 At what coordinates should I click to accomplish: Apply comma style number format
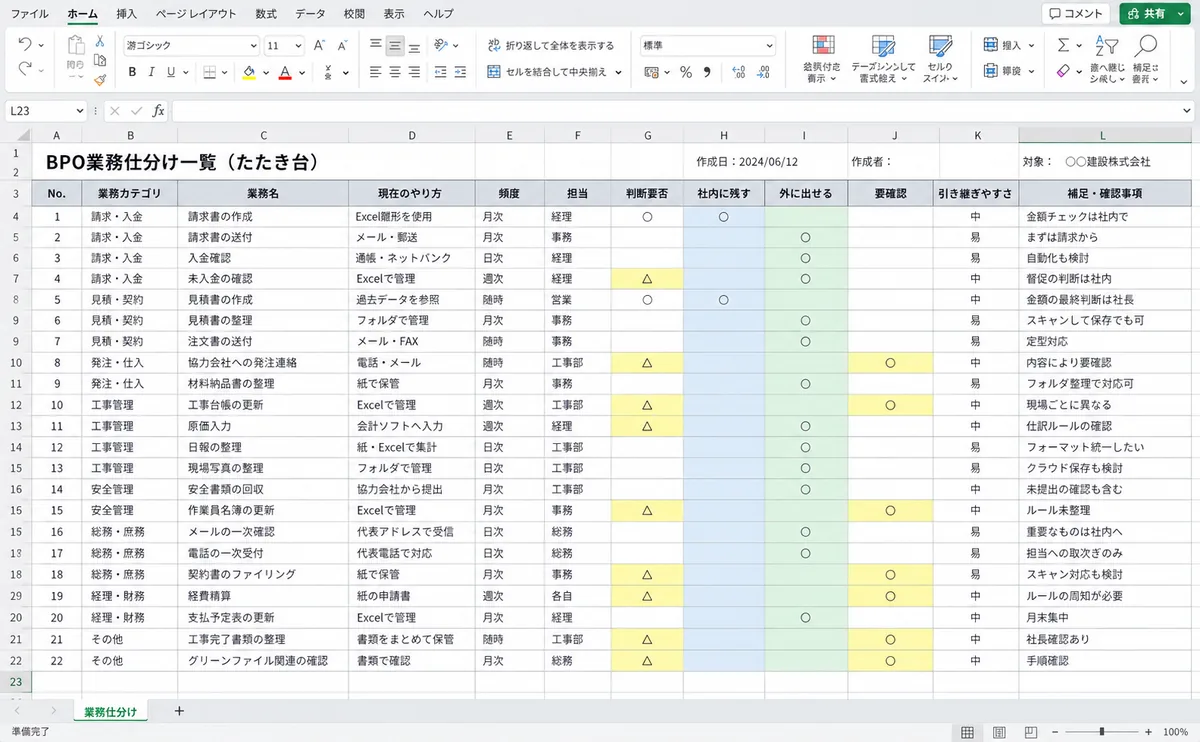707,72
